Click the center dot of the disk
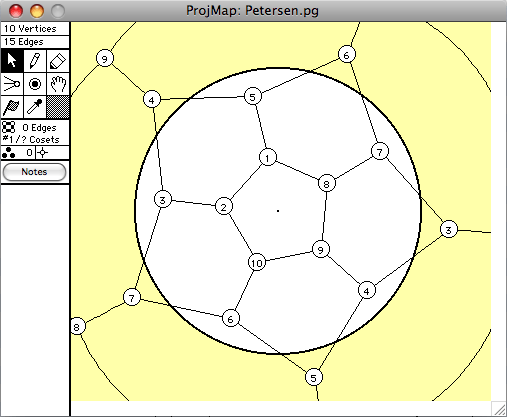The image size is (507, 417). point(278,211)
